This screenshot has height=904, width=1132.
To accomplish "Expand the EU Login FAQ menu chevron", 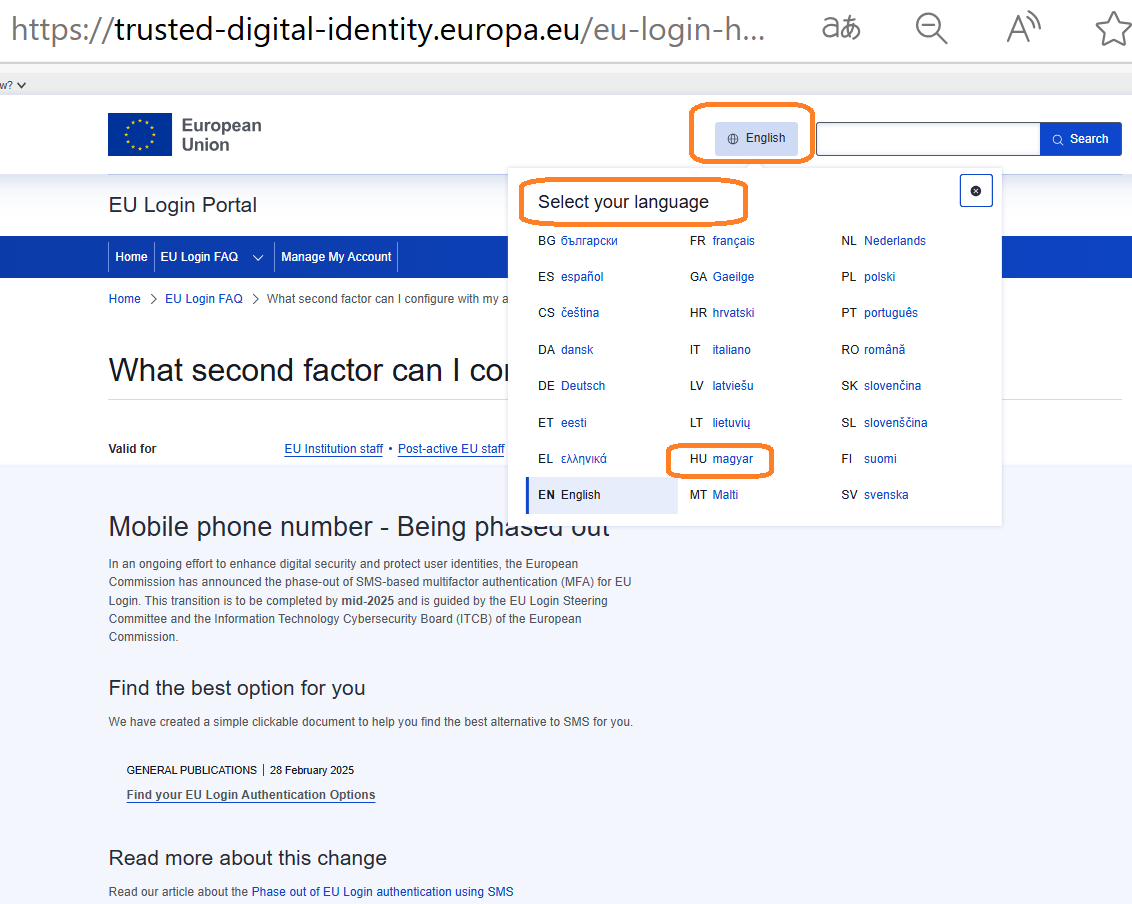I will (258, 257).
